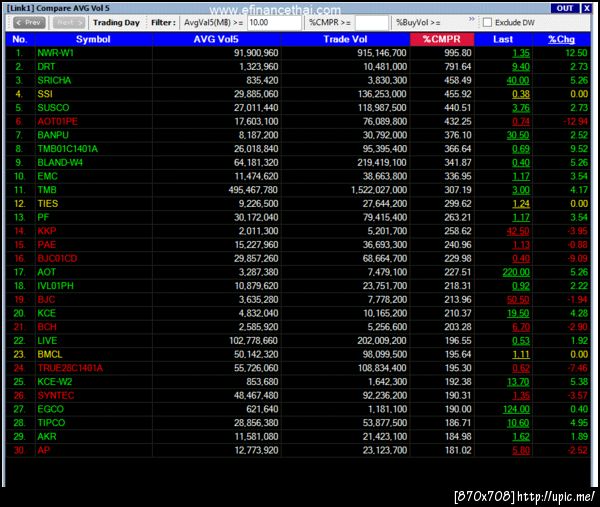600x507 pixels.
Task: Click BCH %CMPR value 203.28
Action: 458,327
